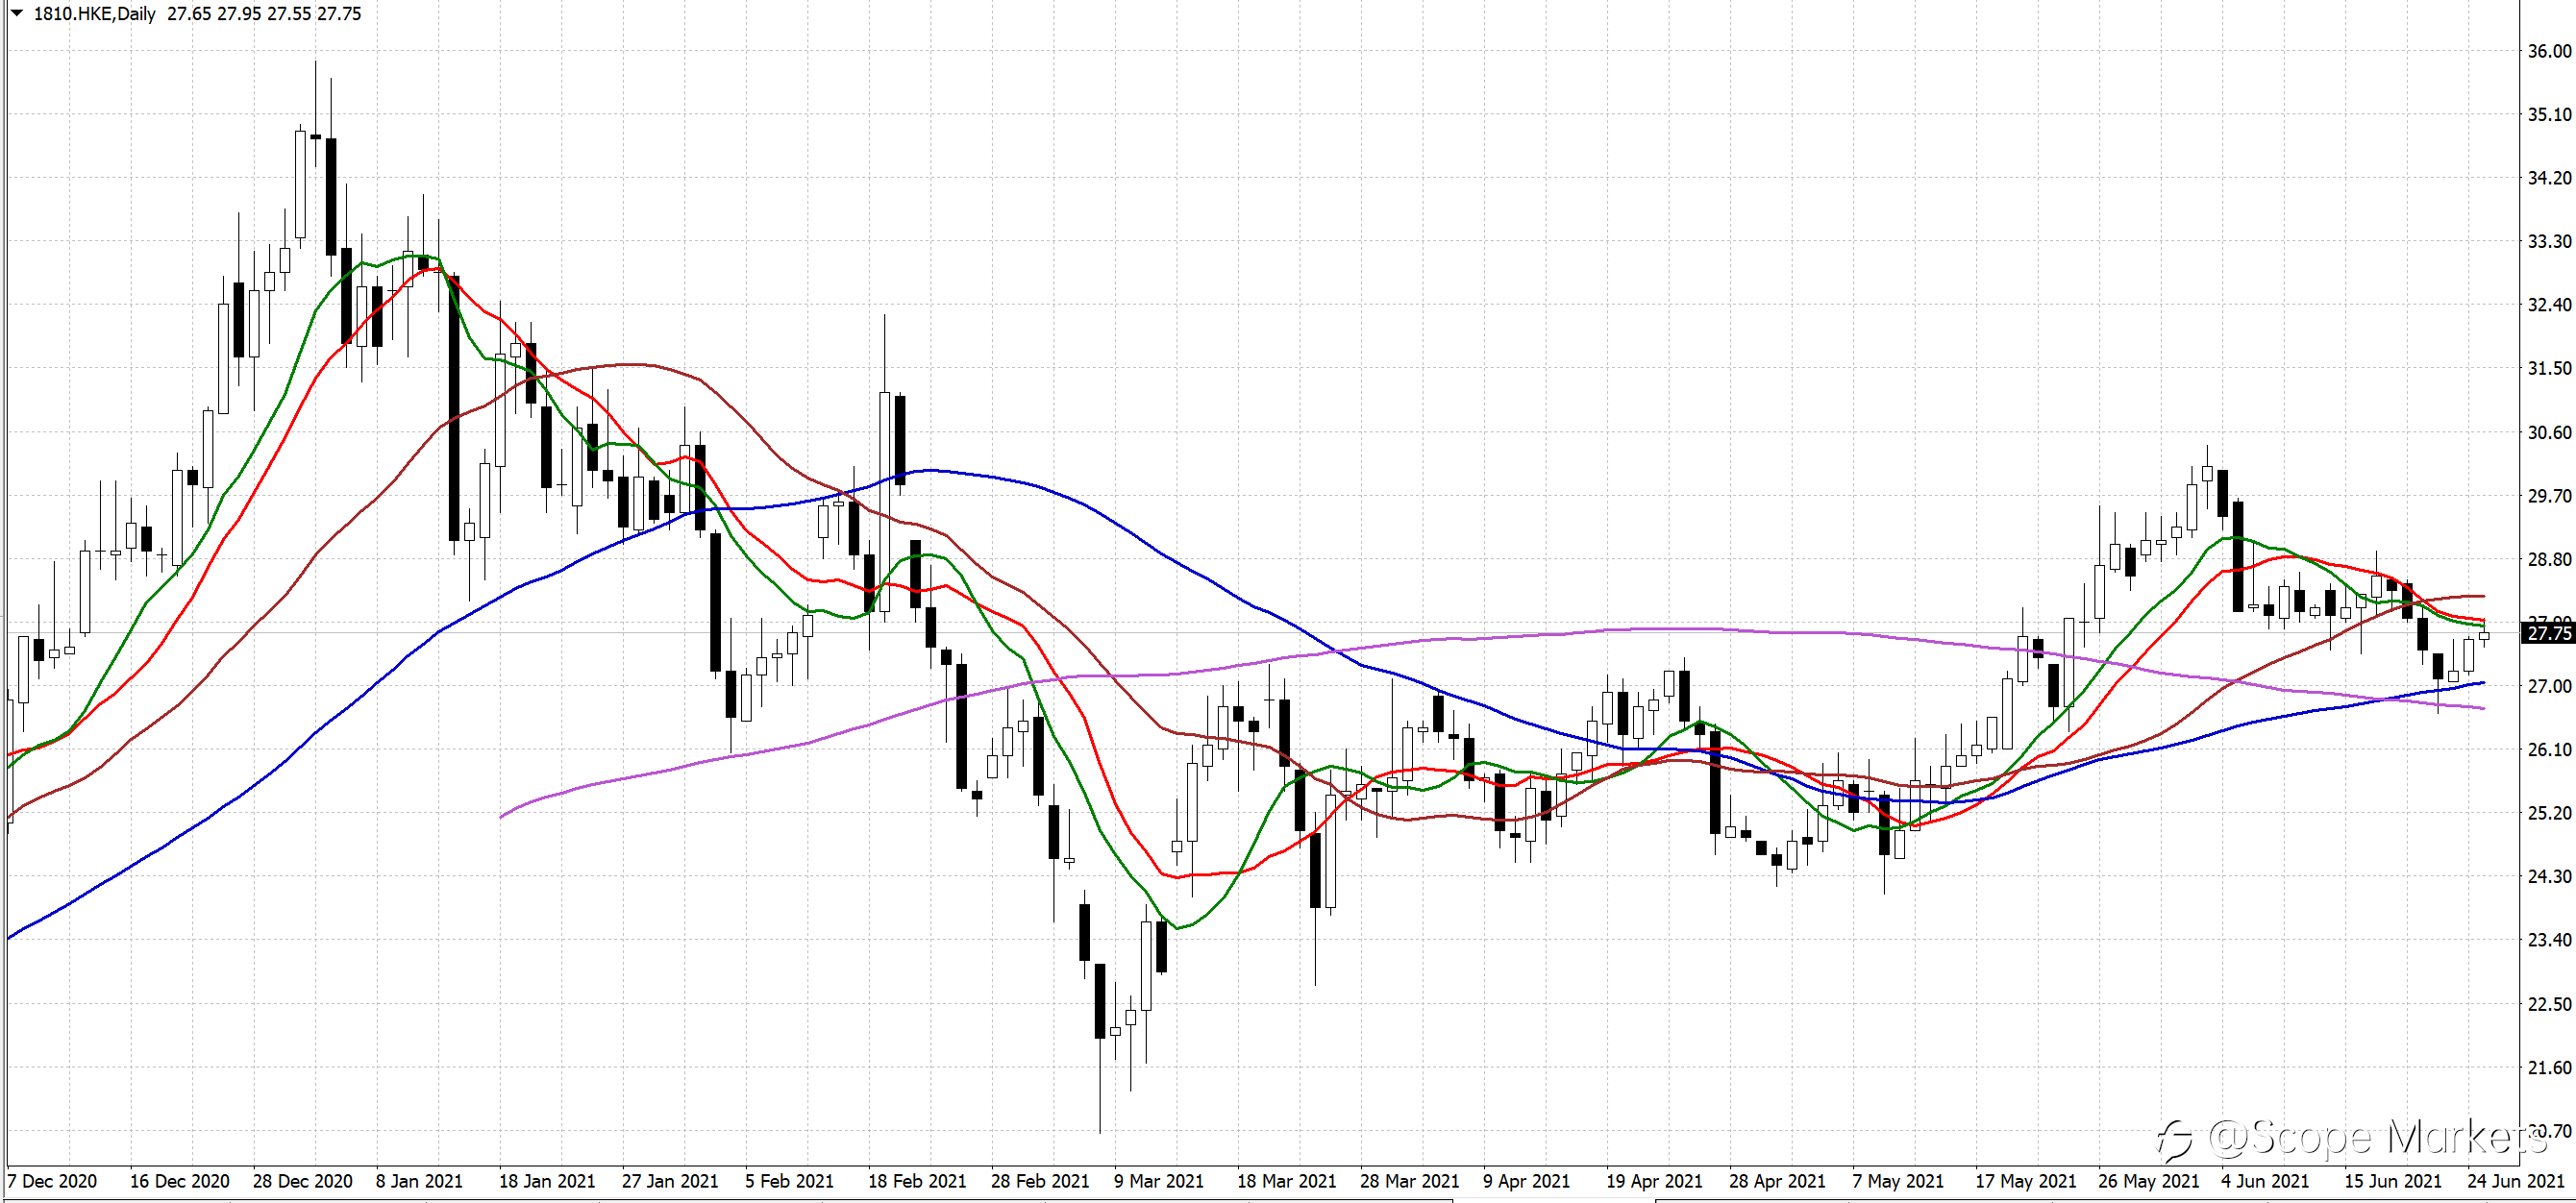Click the 22.50 price axis label

pyautogui.click(x=2549, y=1004)
